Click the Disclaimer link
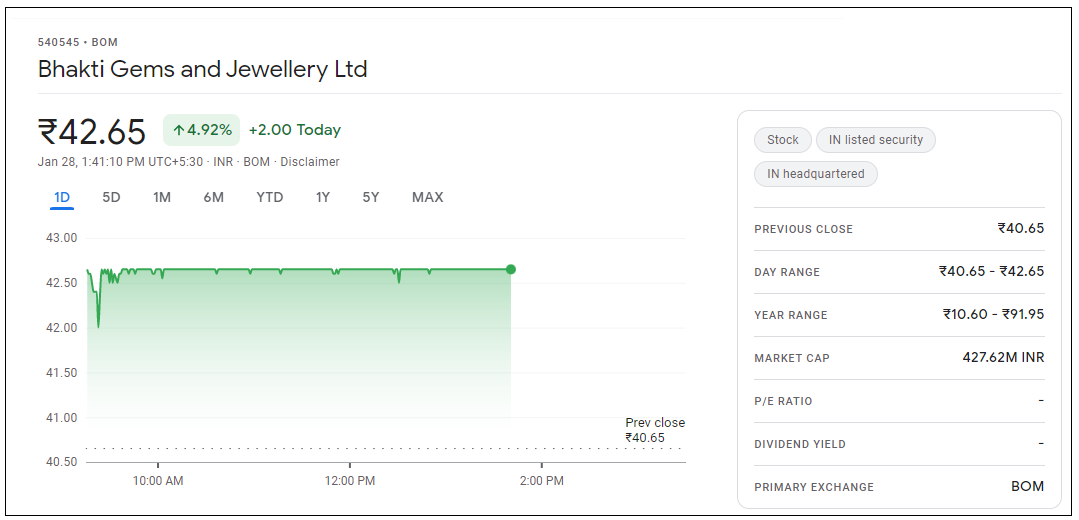The image size is (1079, 520). coord(310,162)
